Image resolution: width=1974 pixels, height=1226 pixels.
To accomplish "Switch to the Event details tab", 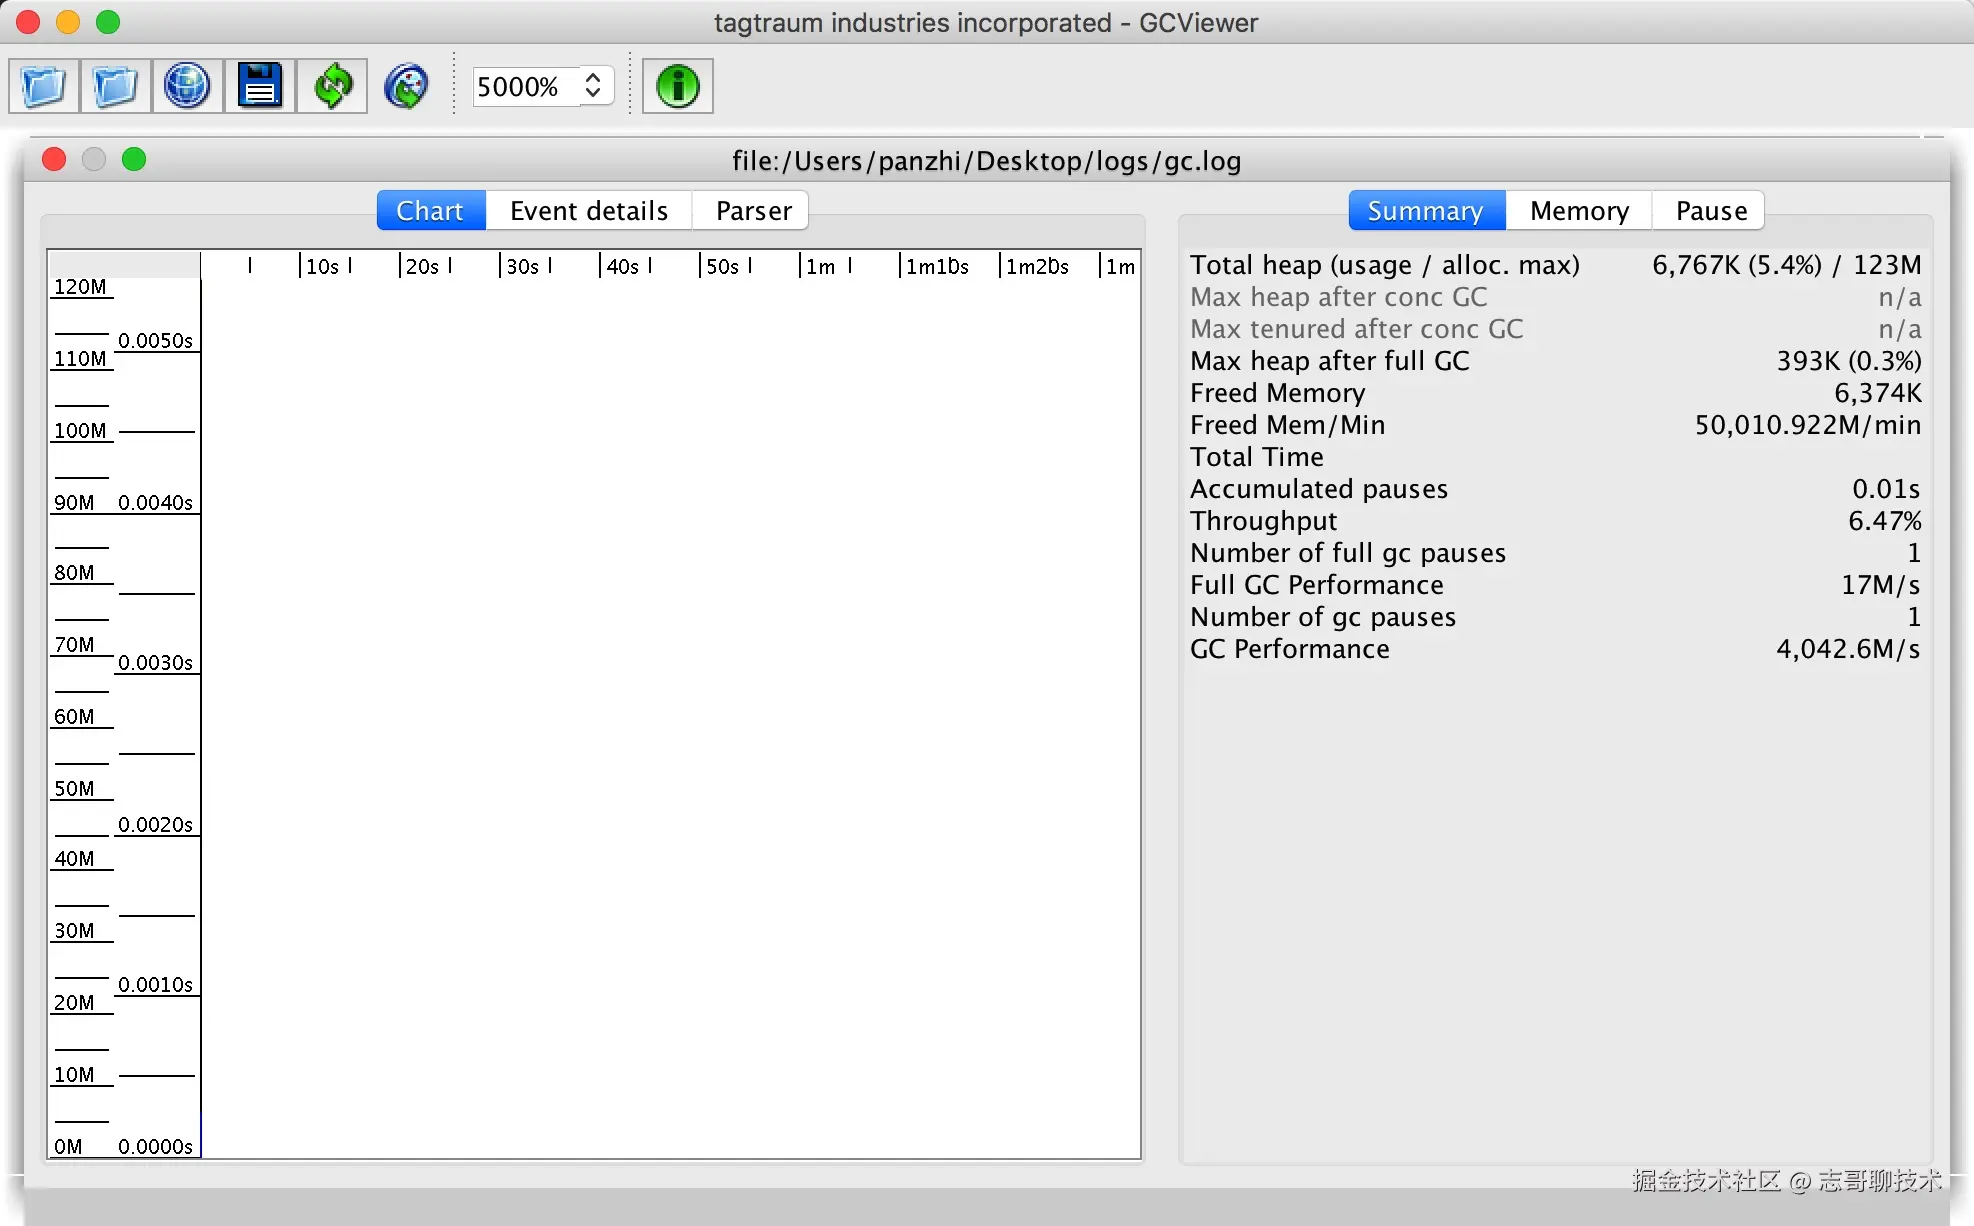I will coord(588,211).
